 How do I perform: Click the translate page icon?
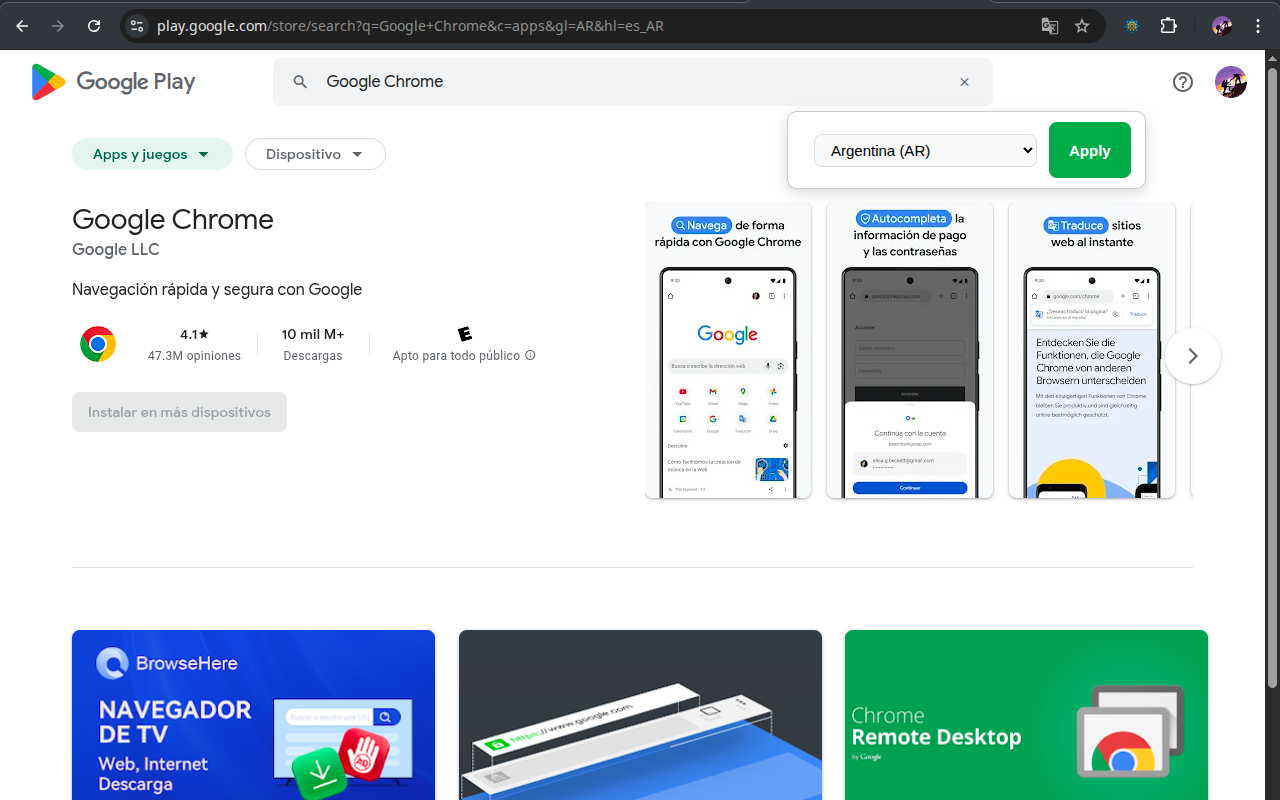1050,26
